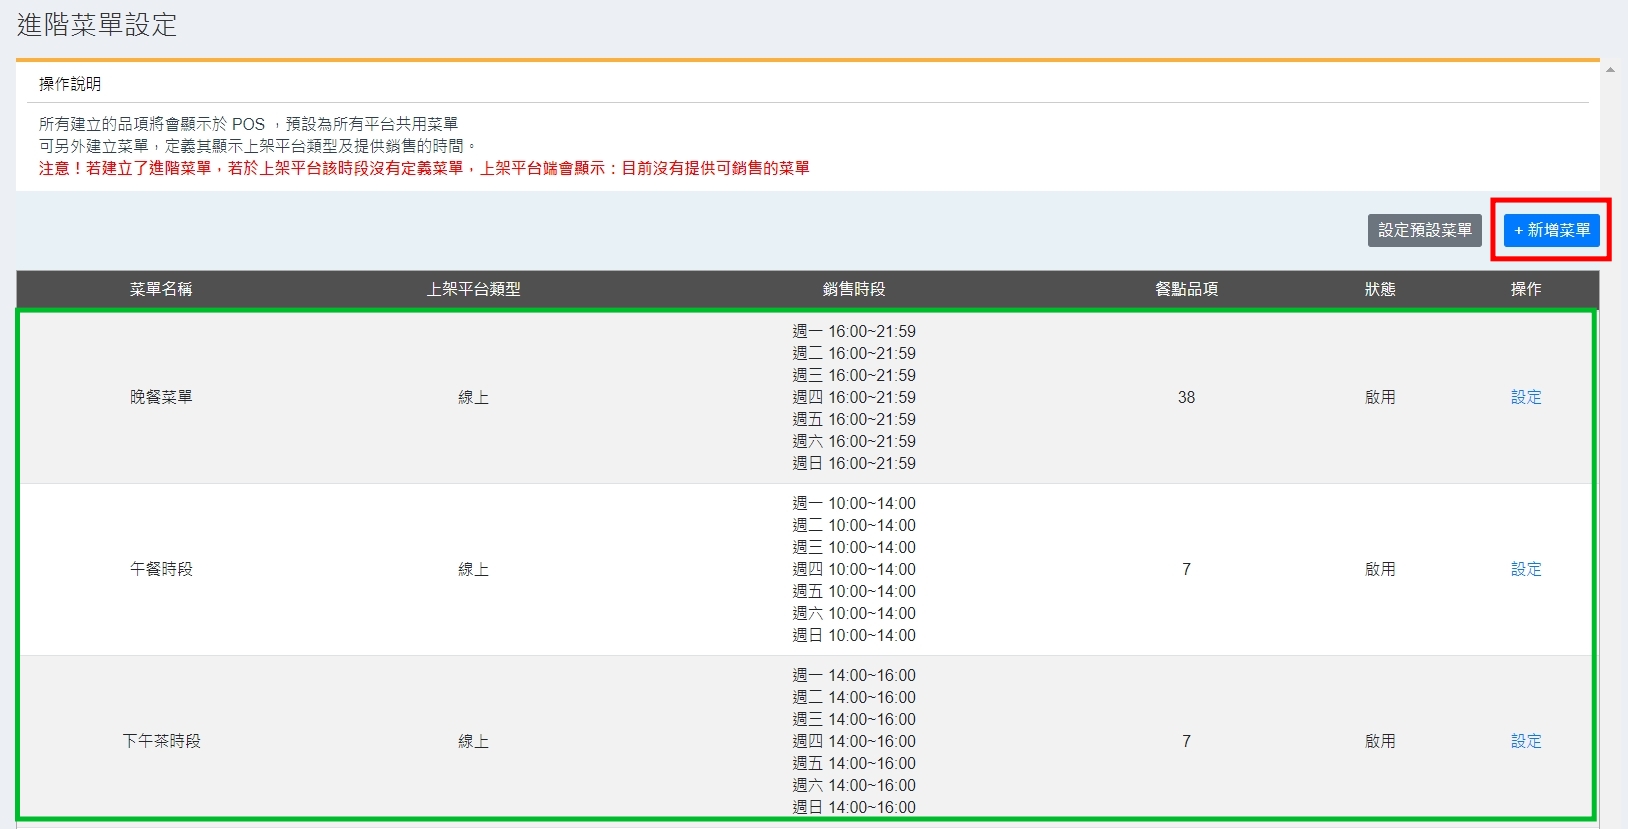Click the '狀態' column header
The height and width of the screenshot is (829, 1628).
click(1379, 289)
